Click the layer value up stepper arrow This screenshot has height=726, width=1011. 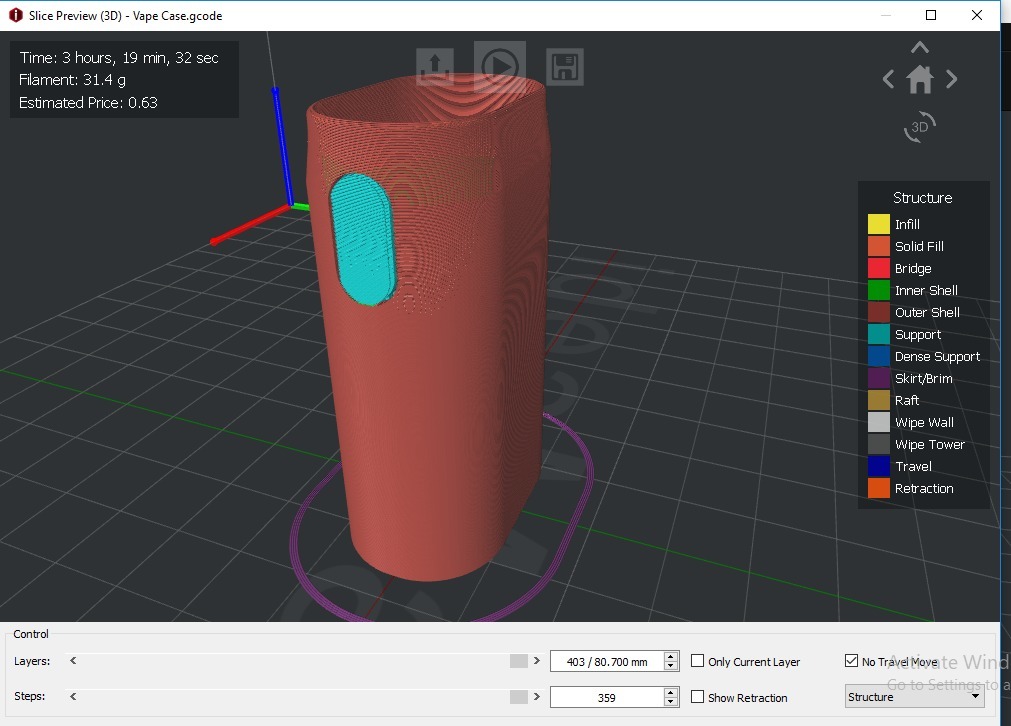click(x=671, y=656)
